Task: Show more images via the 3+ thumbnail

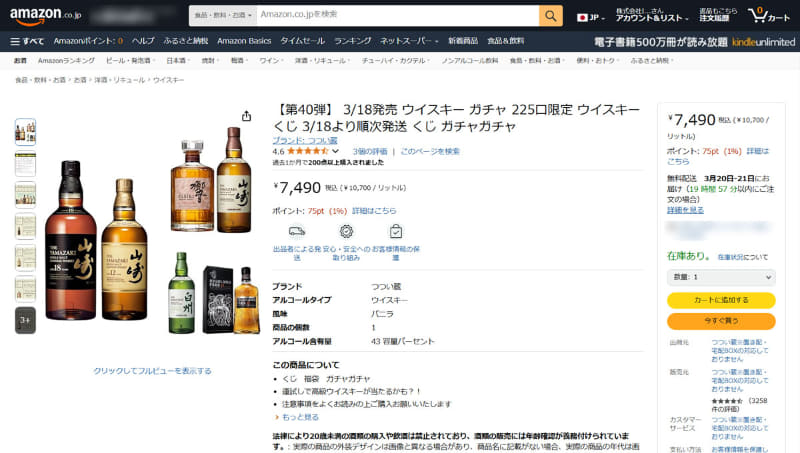Action: pos(26,320)
